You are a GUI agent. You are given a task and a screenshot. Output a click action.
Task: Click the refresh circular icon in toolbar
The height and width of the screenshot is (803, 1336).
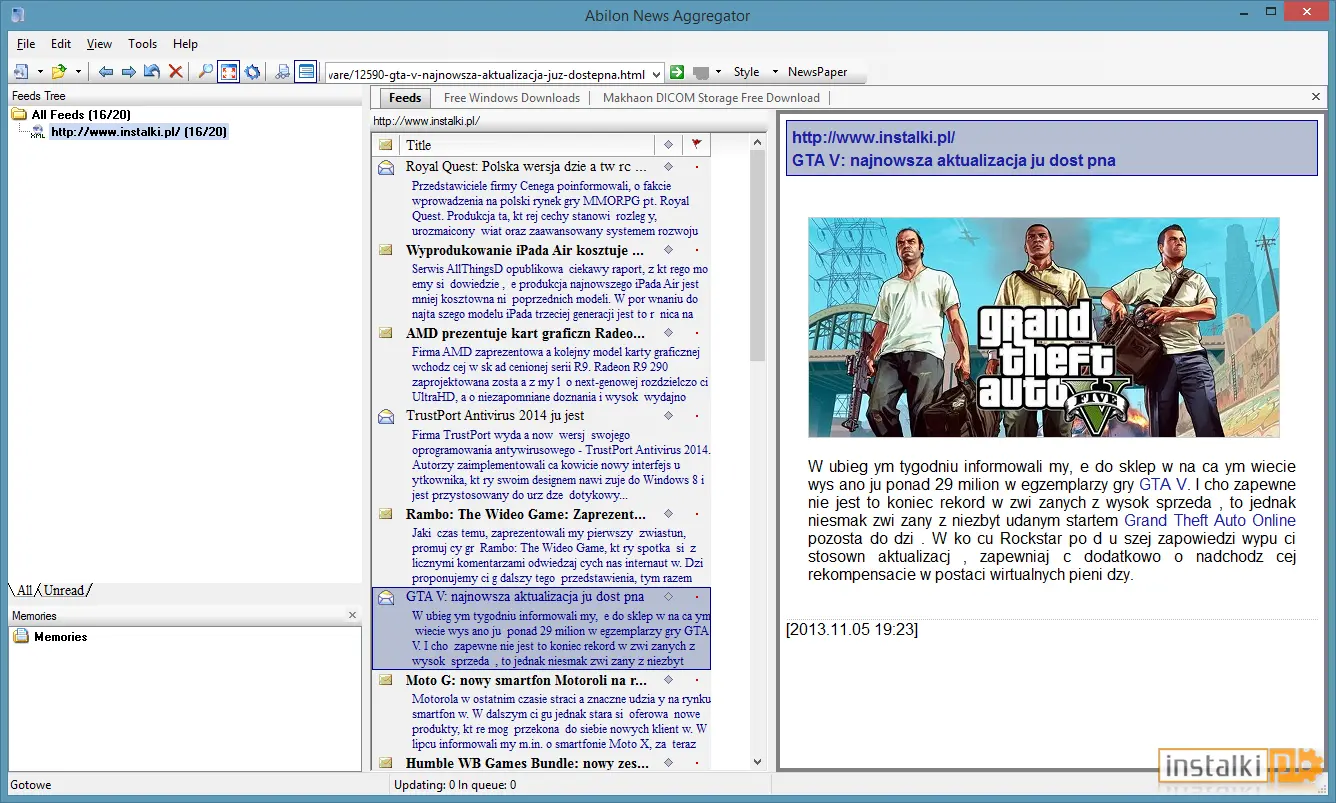253,72
